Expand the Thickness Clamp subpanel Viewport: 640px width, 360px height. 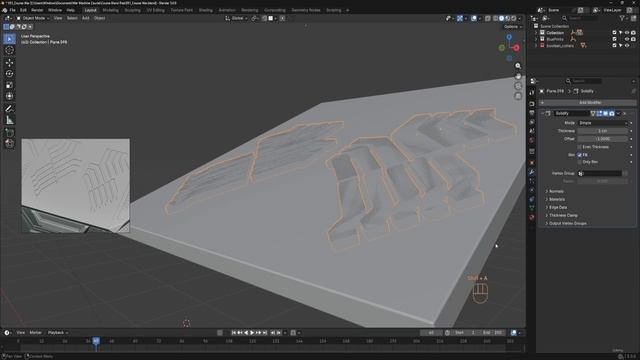tap(563, 216)
